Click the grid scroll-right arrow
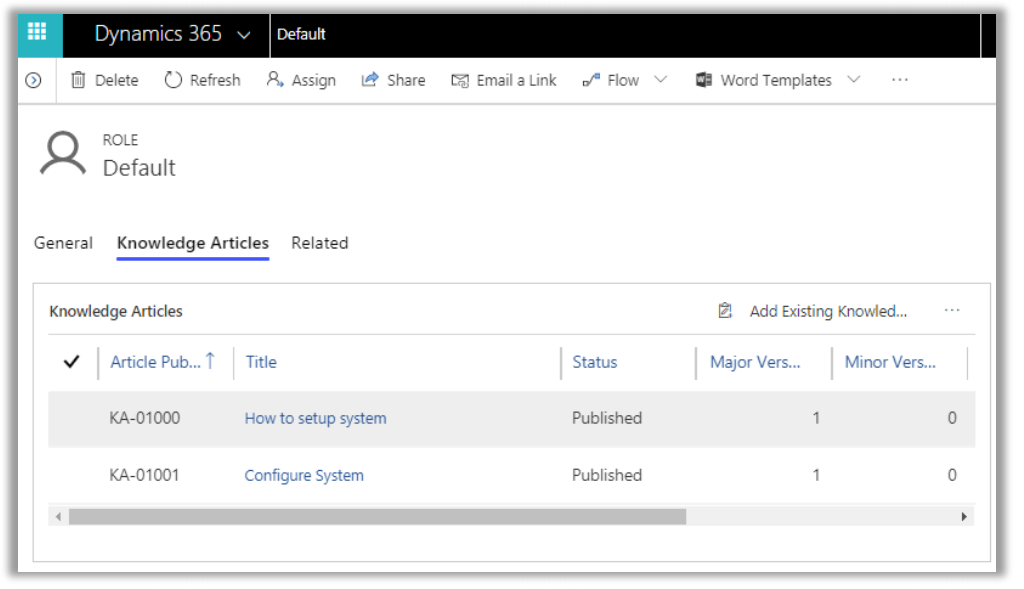This screenshot has width=1024, height=589. point(964,517)
